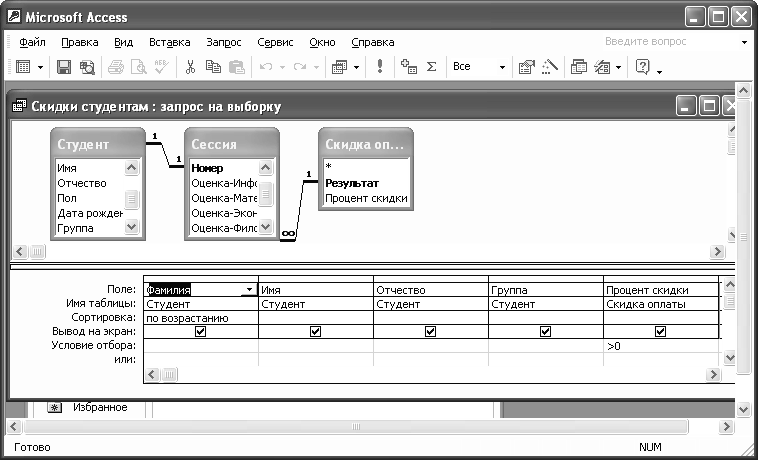Uncheck show checkbox for Группа column
The width and height of the screenshot is (758, 460).
[545, 331]
